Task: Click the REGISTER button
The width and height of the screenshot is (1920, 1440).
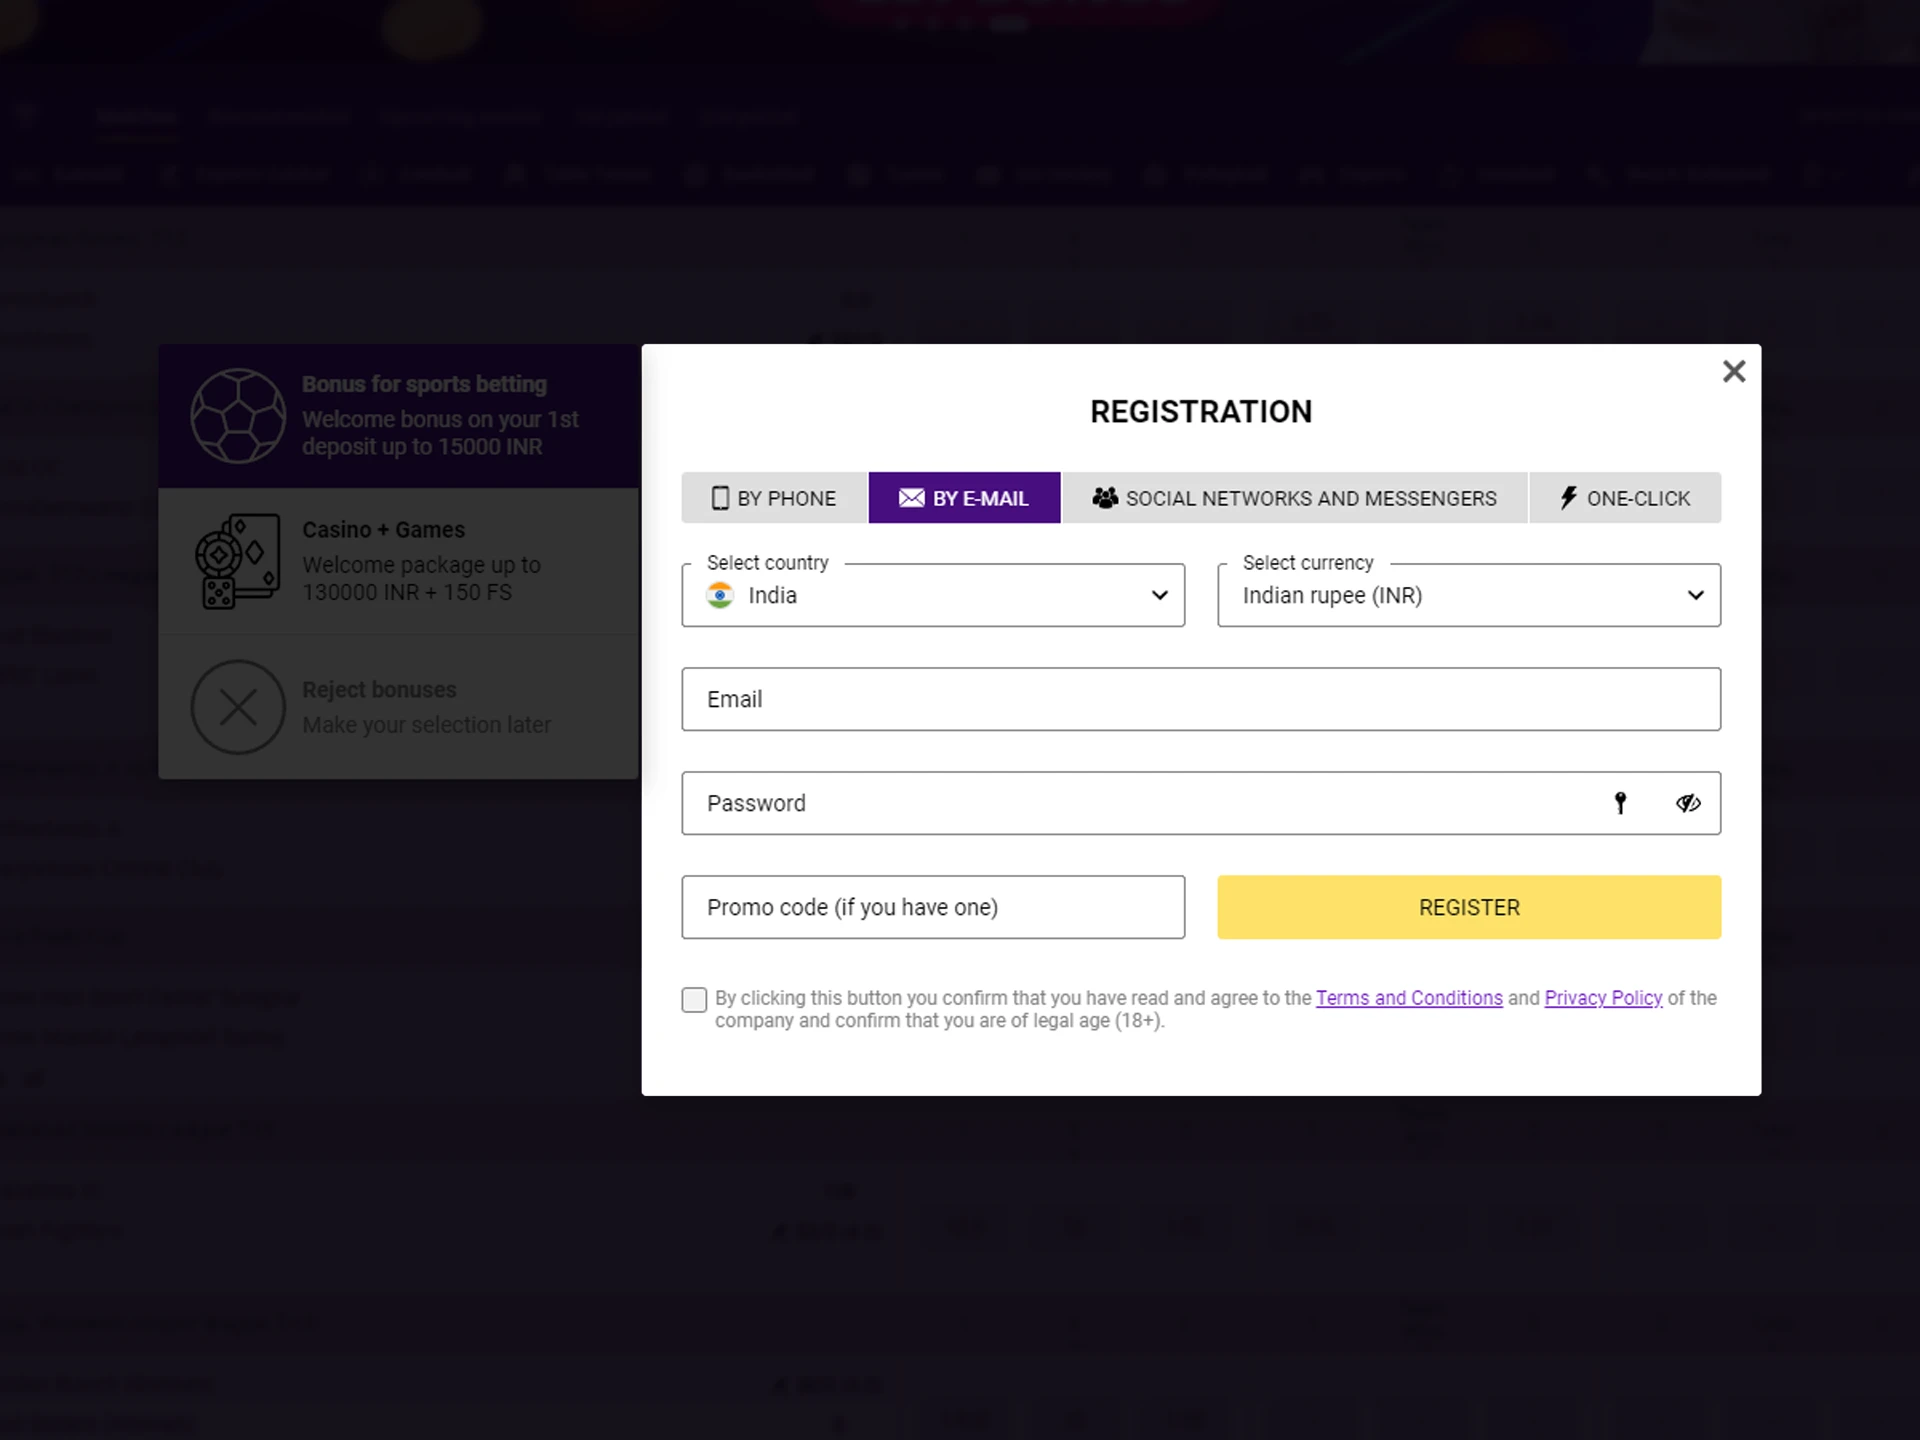Action: (1468, 906)
